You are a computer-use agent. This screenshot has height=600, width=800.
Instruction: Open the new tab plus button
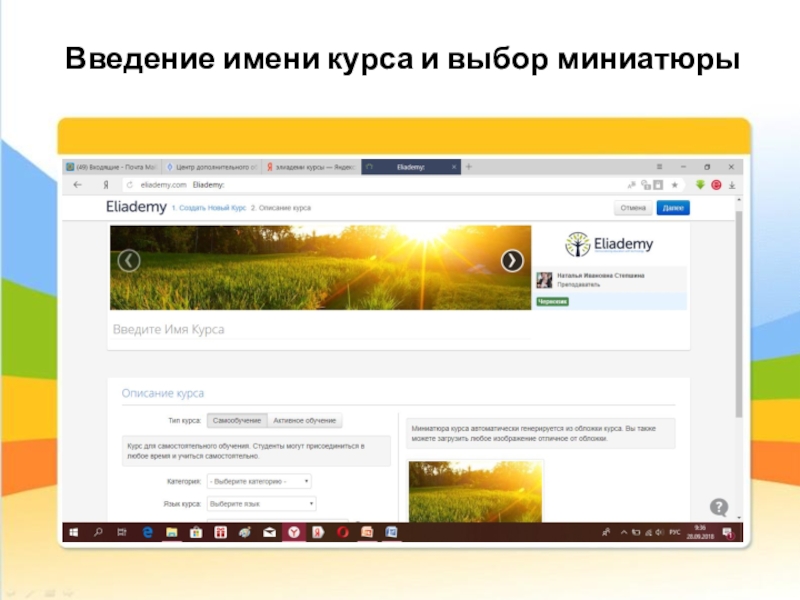click(469, 167)
